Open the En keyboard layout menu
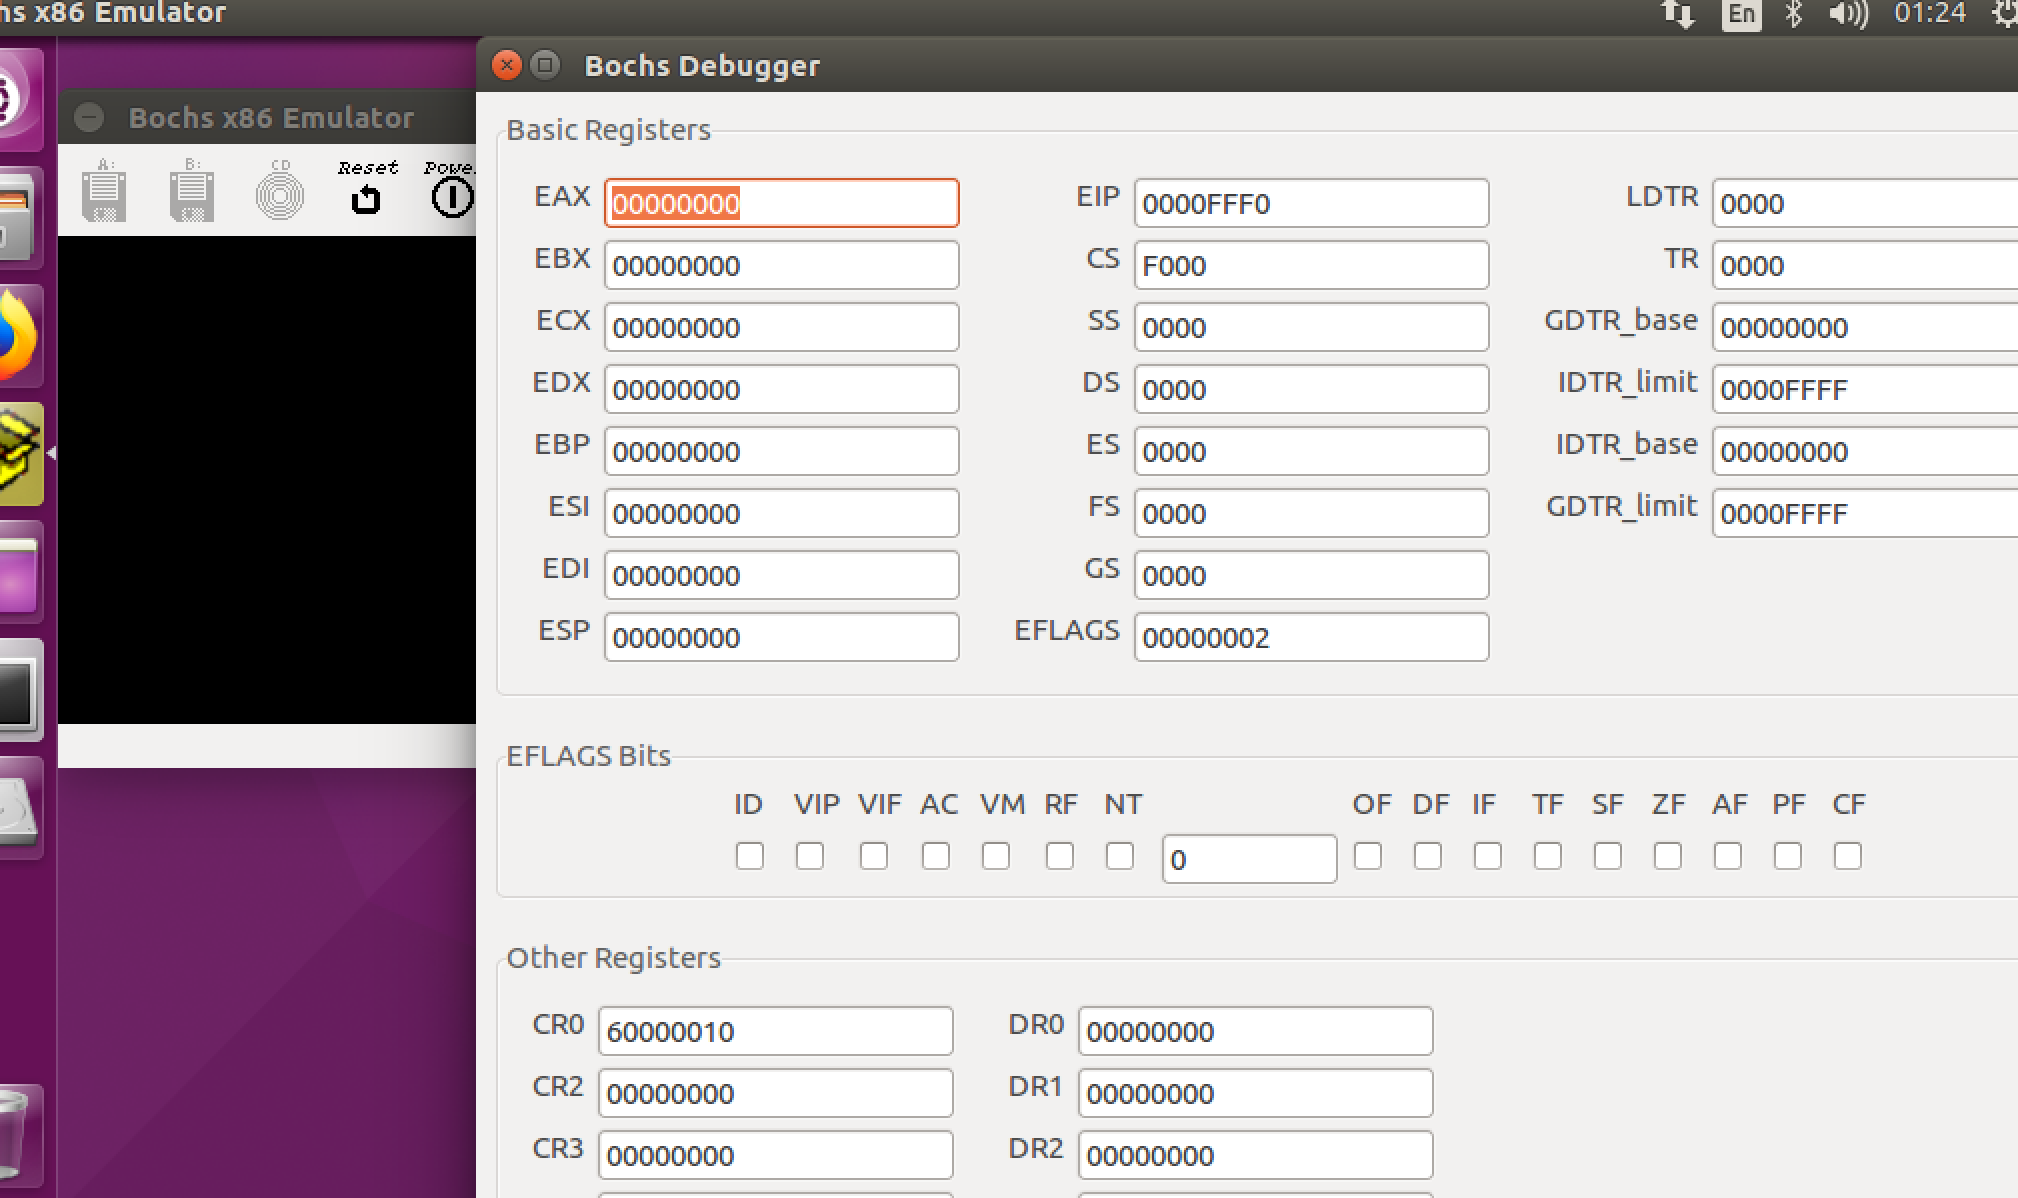 [1741, 14]
